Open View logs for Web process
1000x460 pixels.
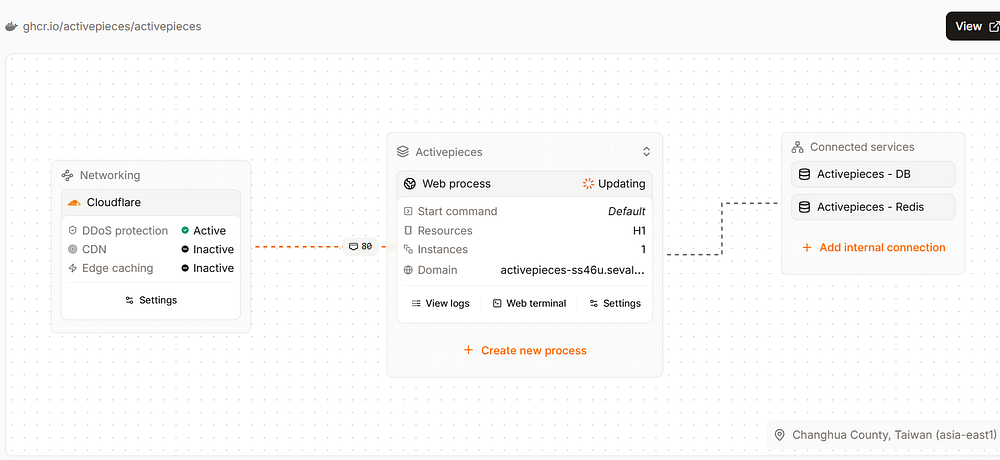point(440,303)
